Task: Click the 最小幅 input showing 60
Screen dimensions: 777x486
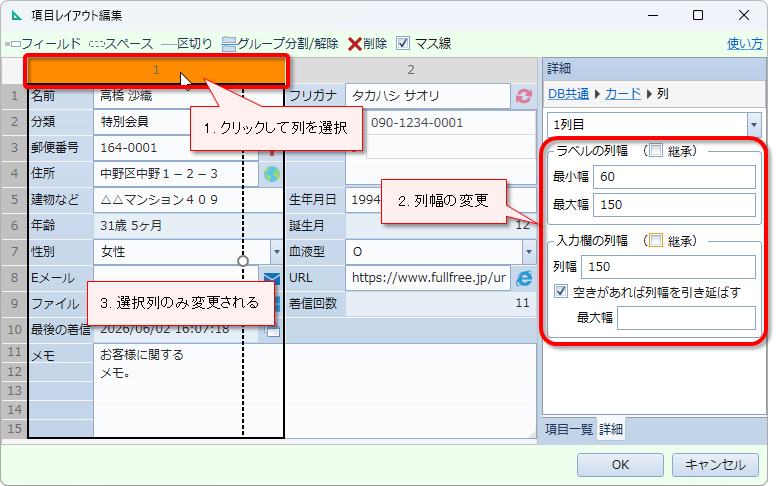Action: 674,177
